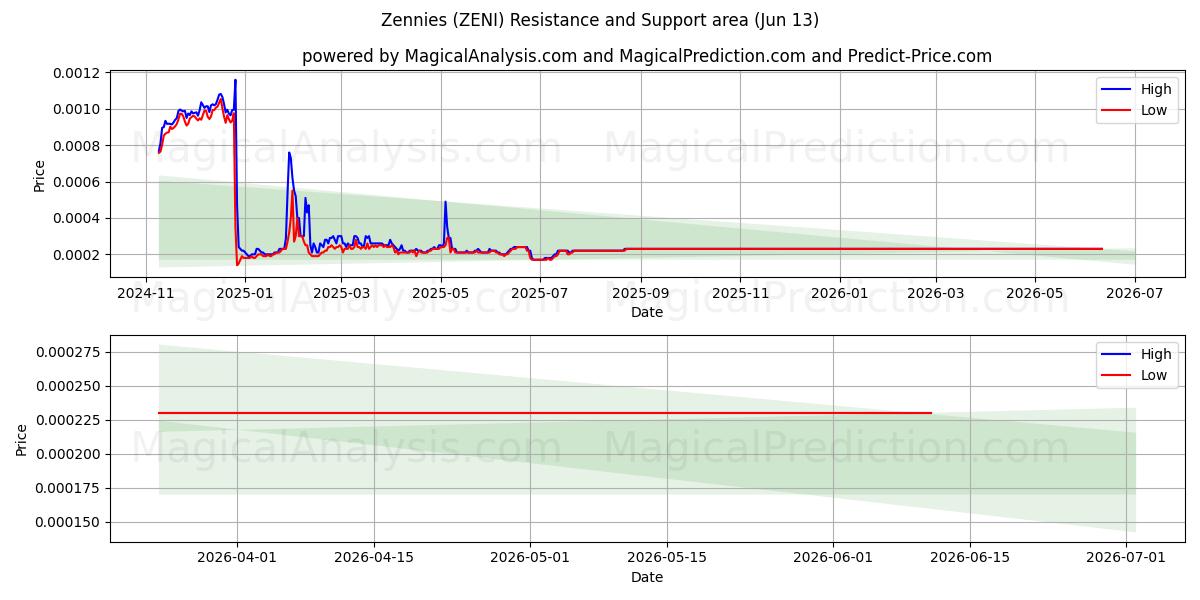Click the 2026-06-15 date tick label
The height and width of the screenshot is (600, 1200).
point(970,558)
